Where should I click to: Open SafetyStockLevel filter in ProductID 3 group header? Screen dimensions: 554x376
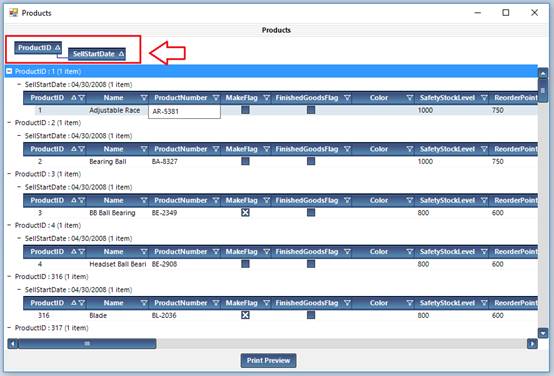tap(484, 200)
